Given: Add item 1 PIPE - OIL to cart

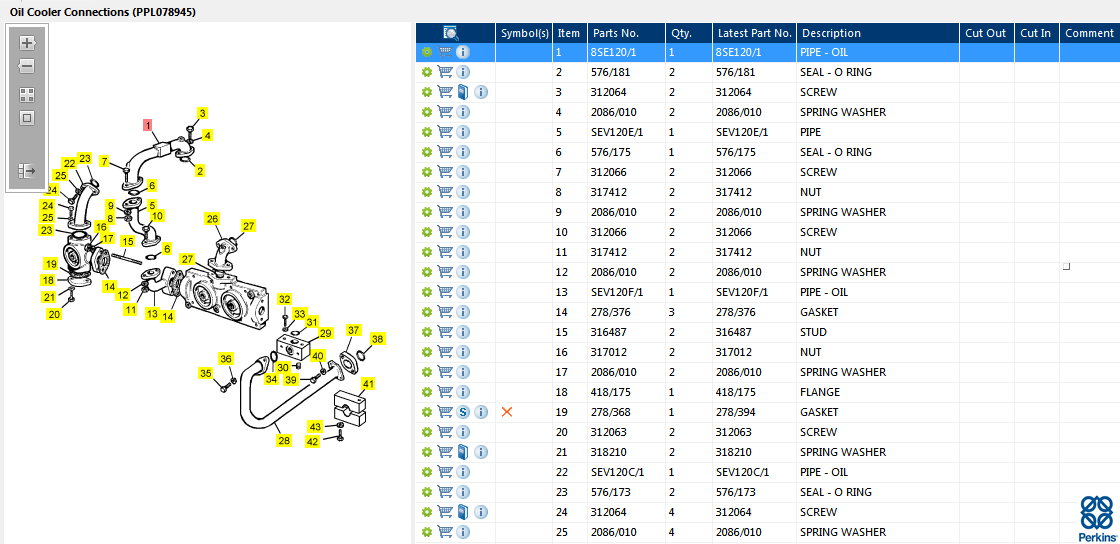Looking at the screenshot, I should 445,52.
